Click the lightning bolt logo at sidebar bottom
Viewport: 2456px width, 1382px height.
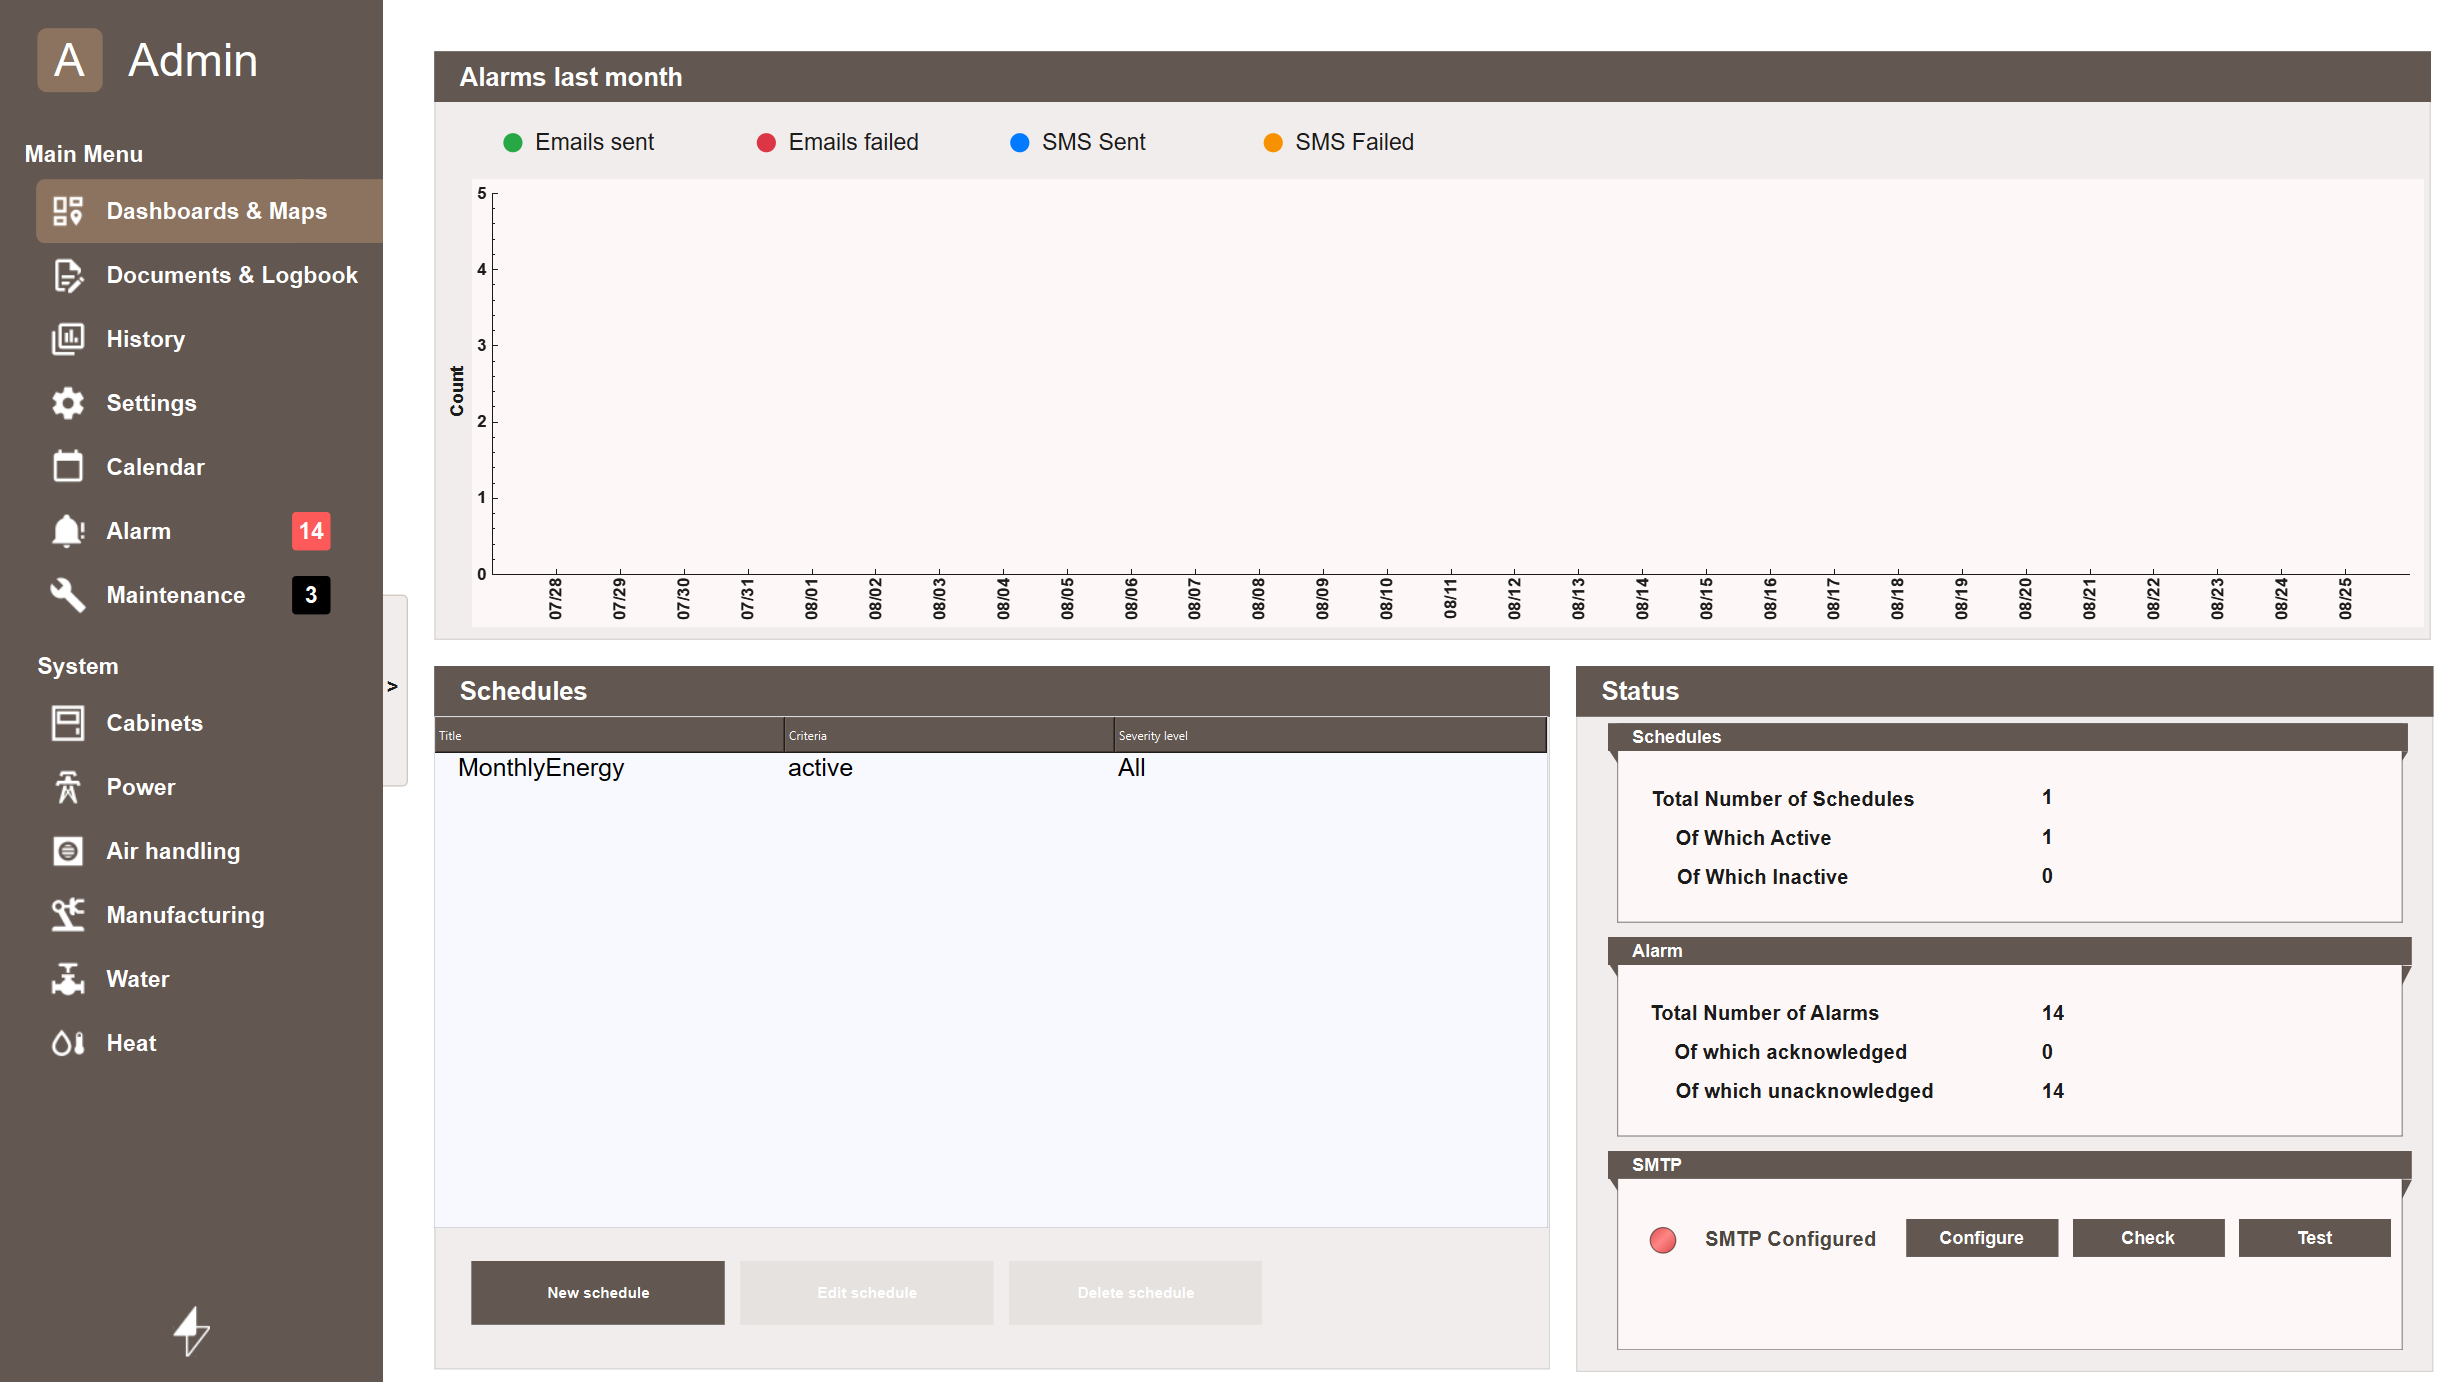point(191,1331)
